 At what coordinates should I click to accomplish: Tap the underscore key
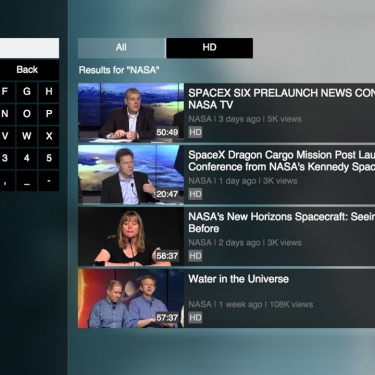(x=27, y=181)
